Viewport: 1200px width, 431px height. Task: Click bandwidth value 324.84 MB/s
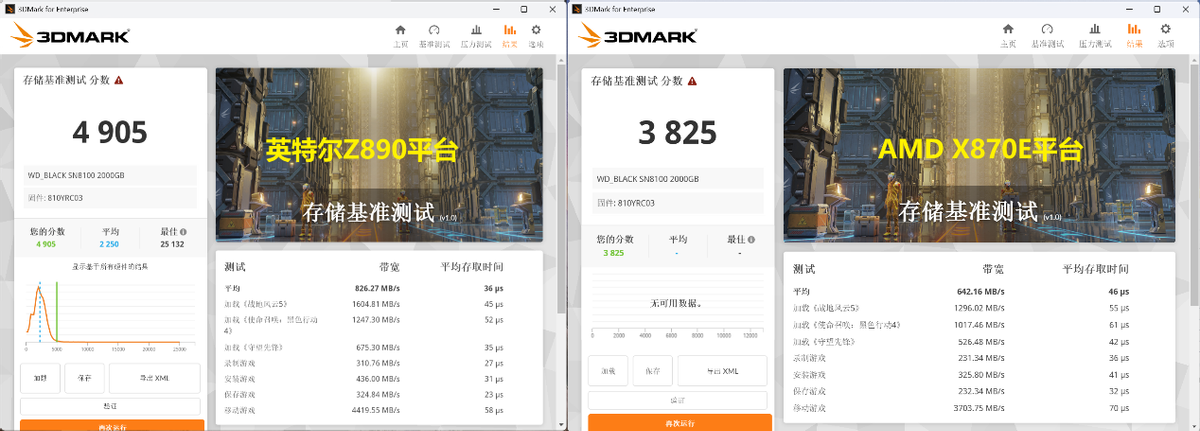(x=379, y=394)
